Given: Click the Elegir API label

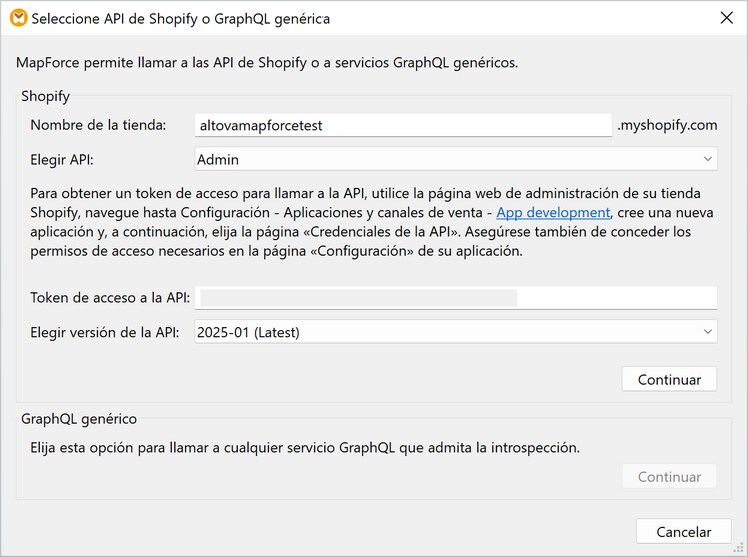Looking at the screenshot, I should coord(62,159).
